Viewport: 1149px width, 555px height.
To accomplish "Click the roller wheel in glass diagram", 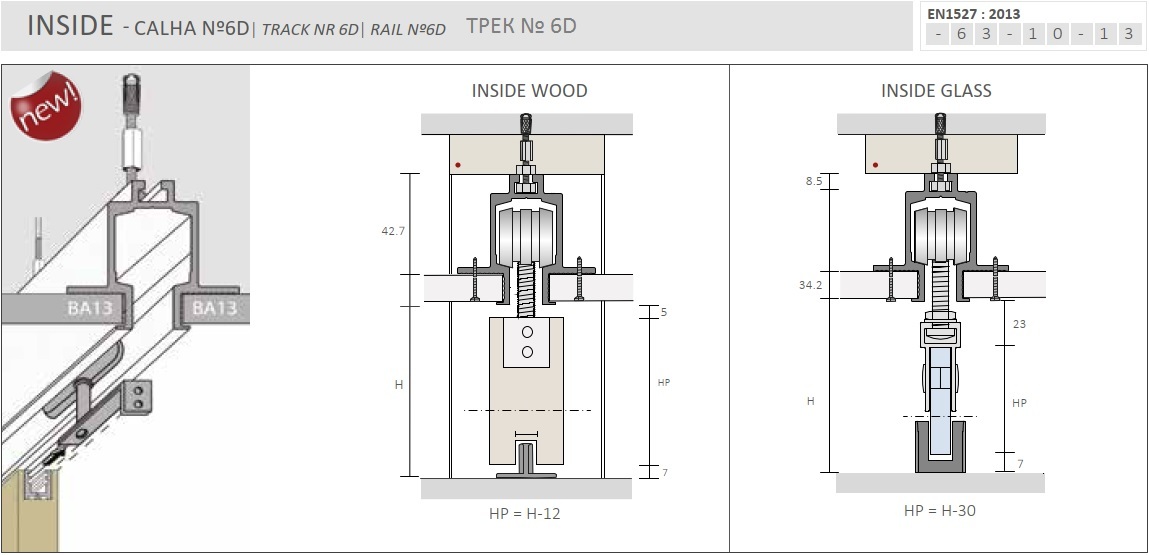I will [x=942, y=235].
